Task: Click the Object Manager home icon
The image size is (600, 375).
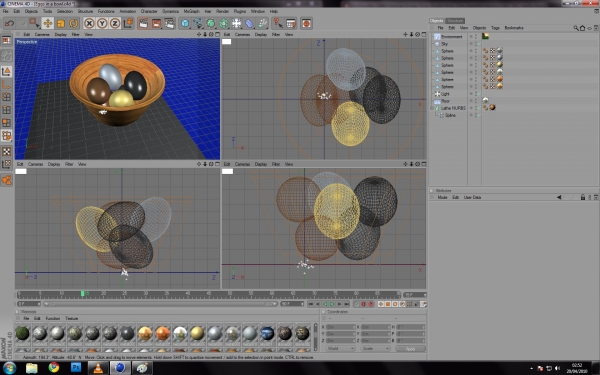Action: point(583,28)
